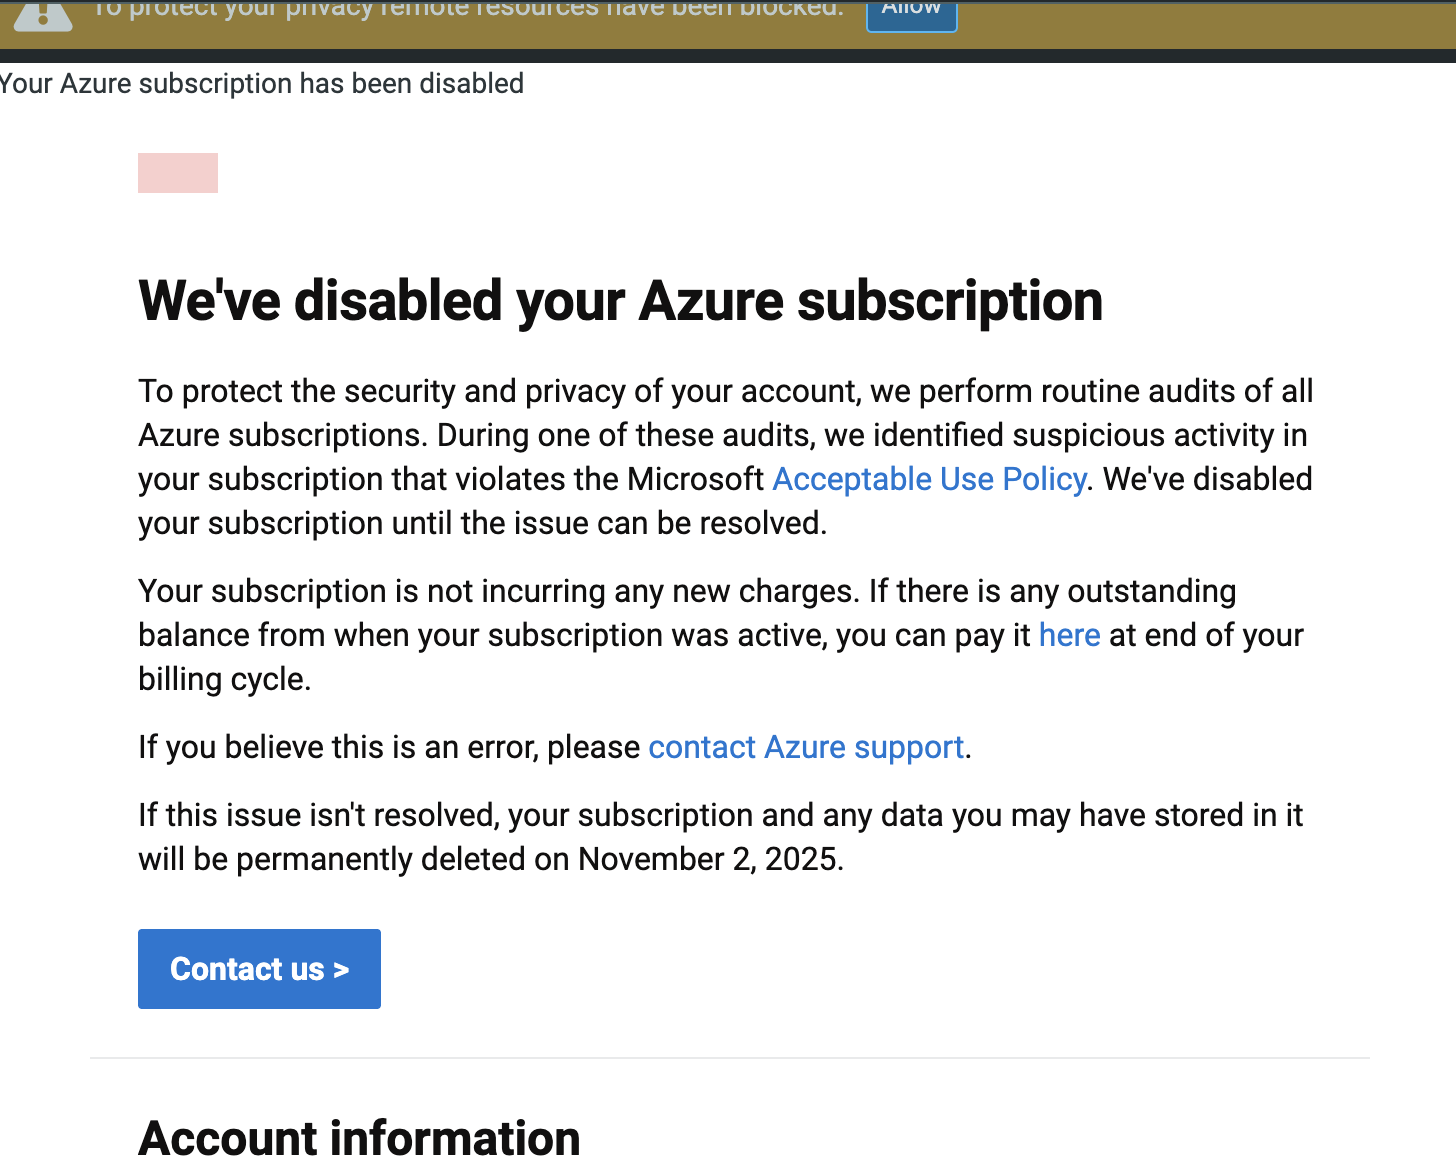Image resolution: width=1456 pixels, height=1160 pixels.
Task: Click the 'billing cycle.' text line
Action: (x=225, y=679)
